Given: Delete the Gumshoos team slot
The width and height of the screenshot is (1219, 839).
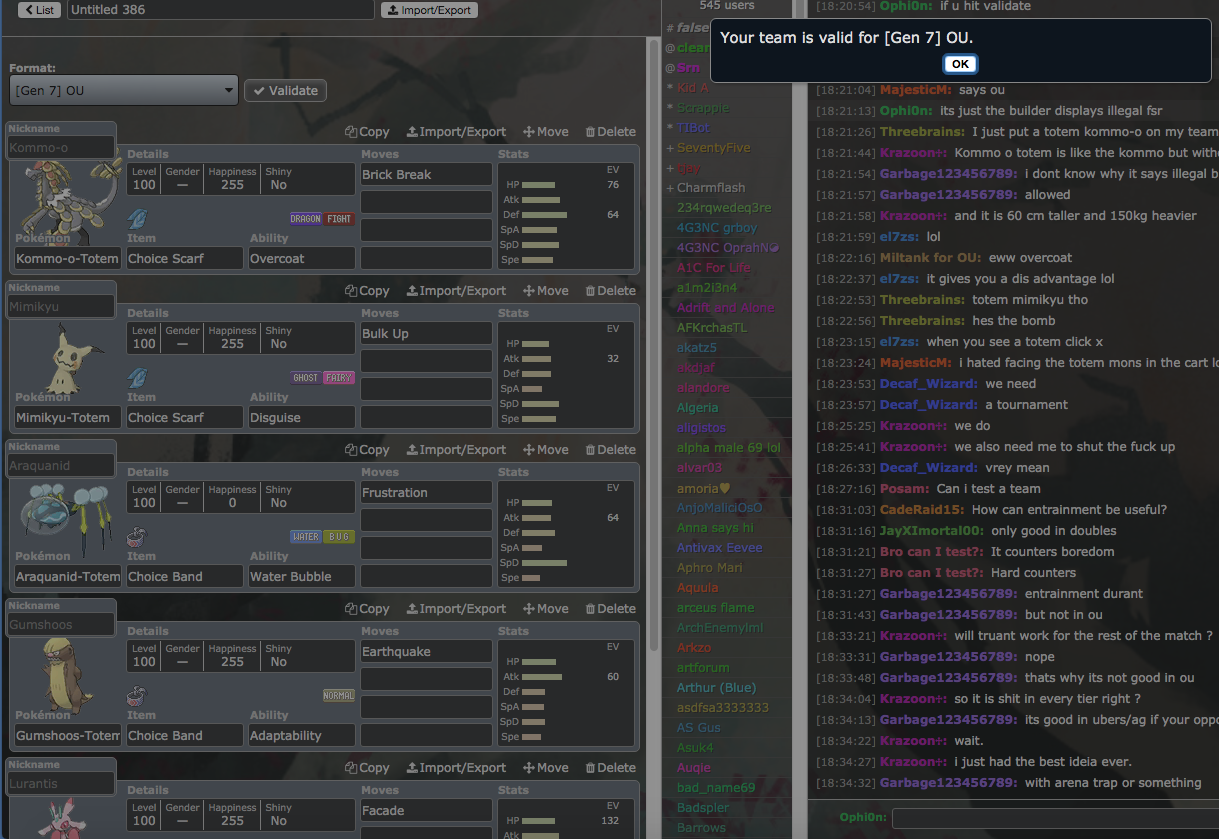Looking at the screenshot, I should pos(610,609).
